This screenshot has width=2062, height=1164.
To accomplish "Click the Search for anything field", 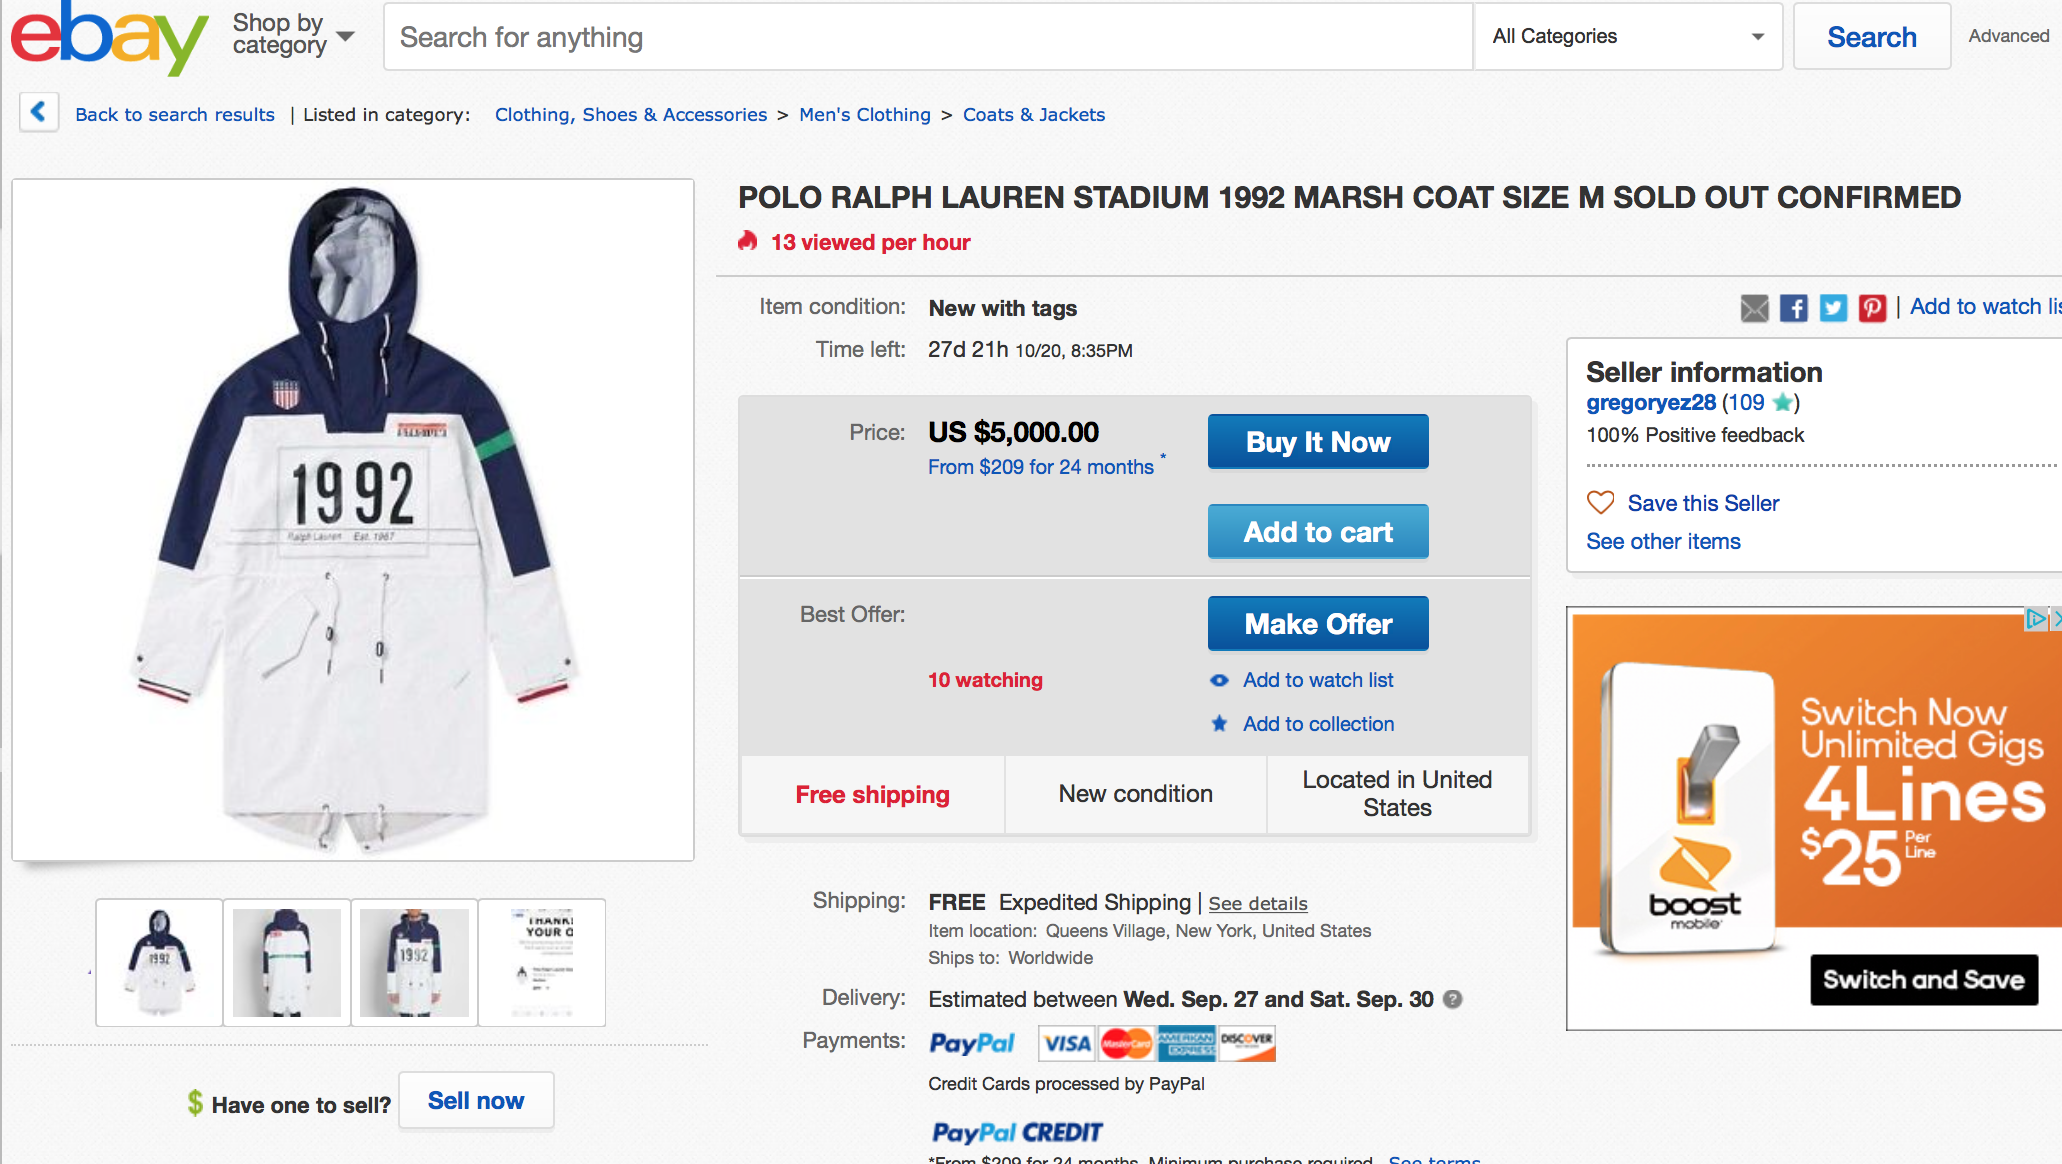I will [x=927, y=37].
